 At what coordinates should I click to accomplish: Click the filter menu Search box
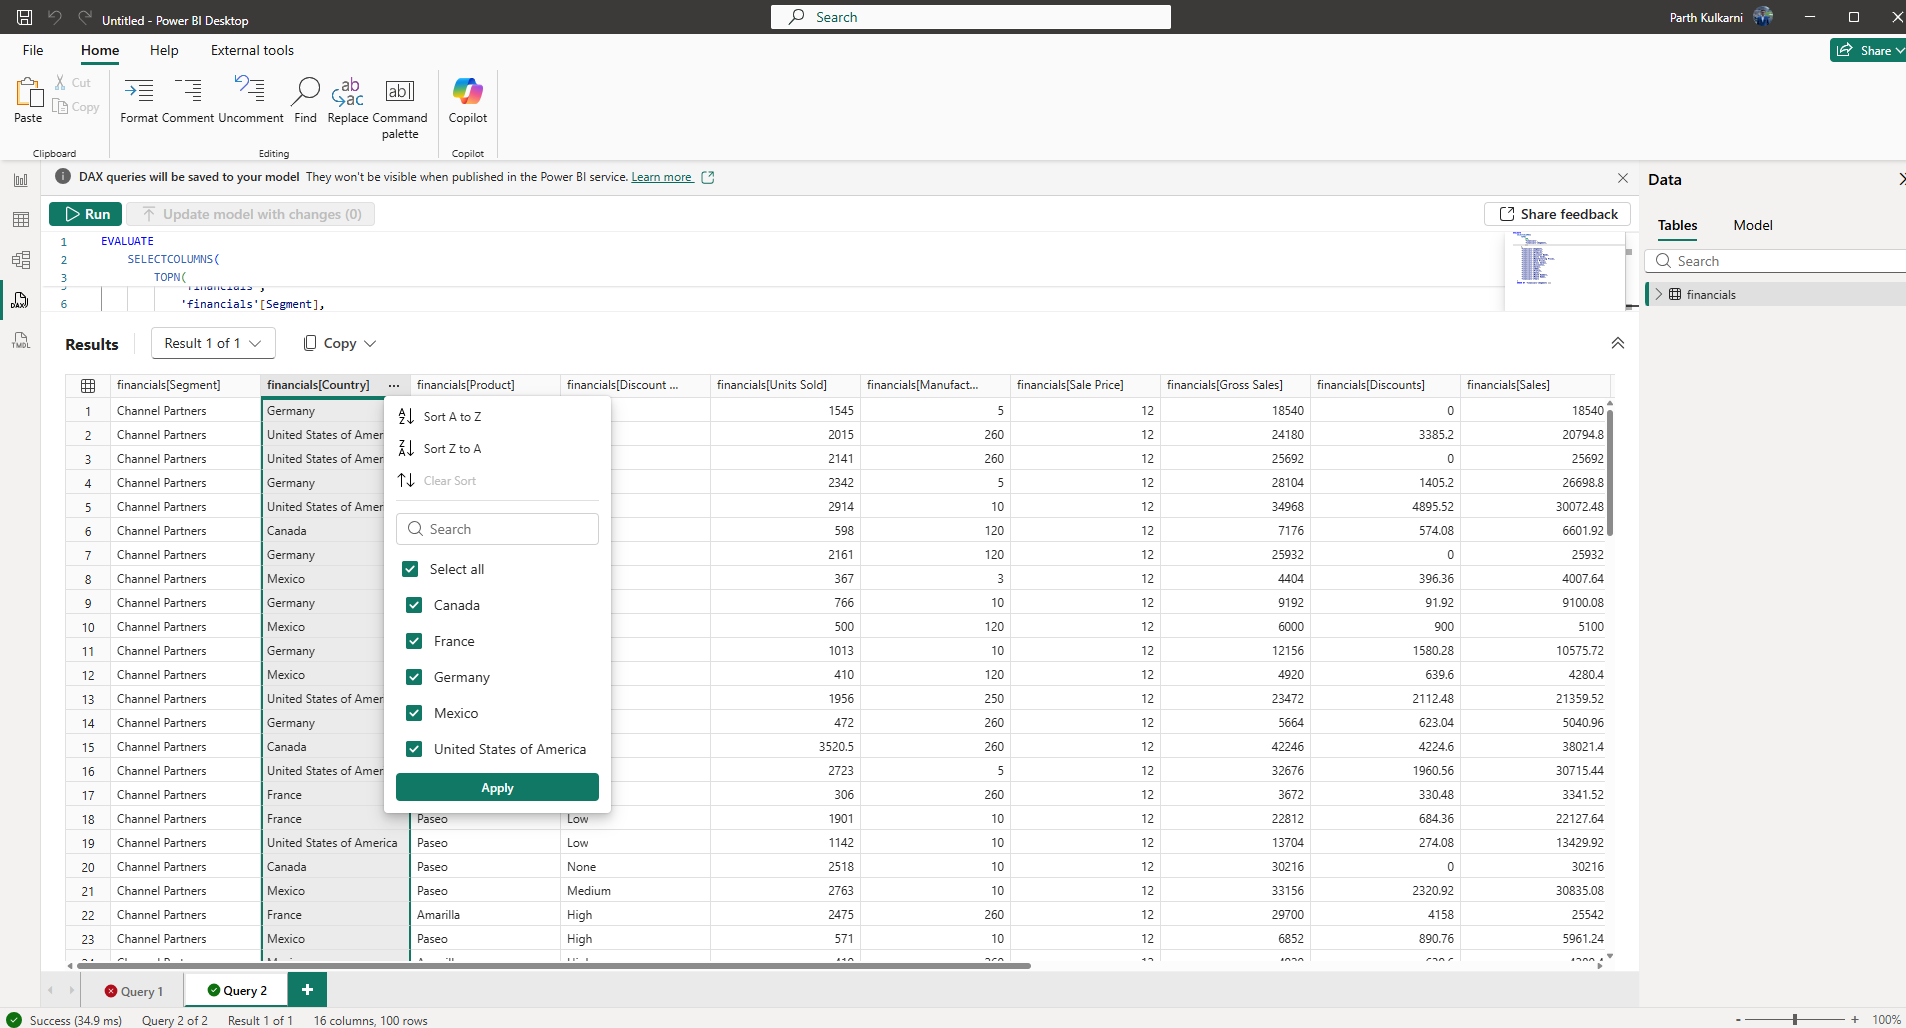click(x=497, y=529)
